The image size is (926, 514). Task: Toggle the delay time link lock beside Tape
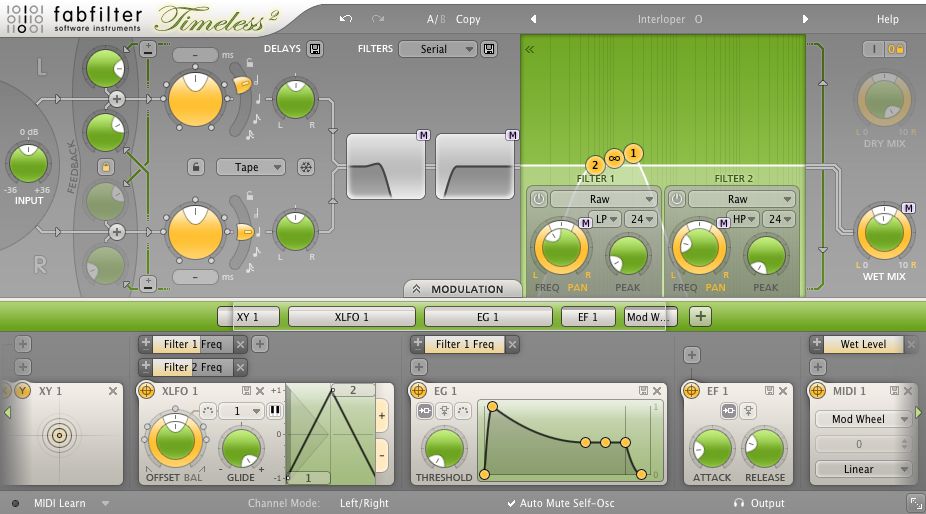pyautogui.click(x=196, y=167)
